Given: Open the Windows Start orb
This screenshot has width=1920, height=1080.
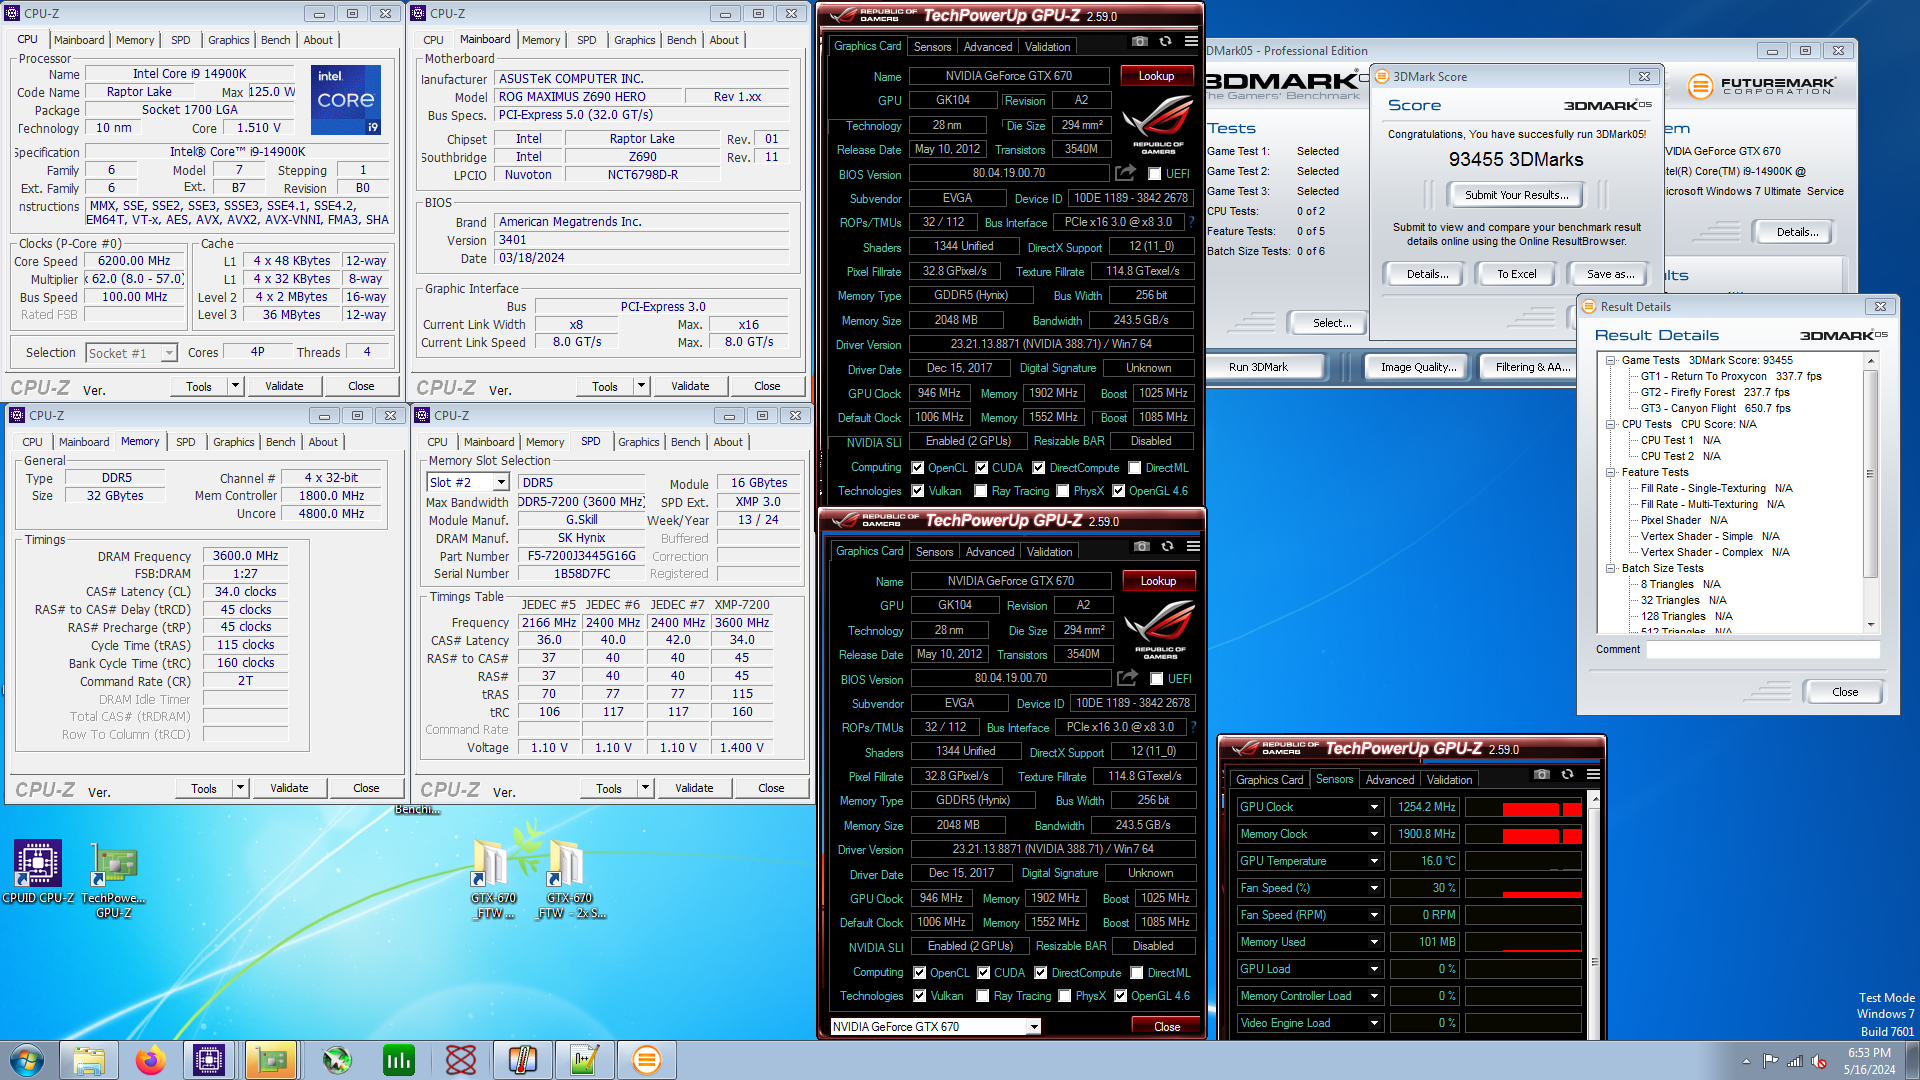Looking at the screenshot, I should [27, 1060].
